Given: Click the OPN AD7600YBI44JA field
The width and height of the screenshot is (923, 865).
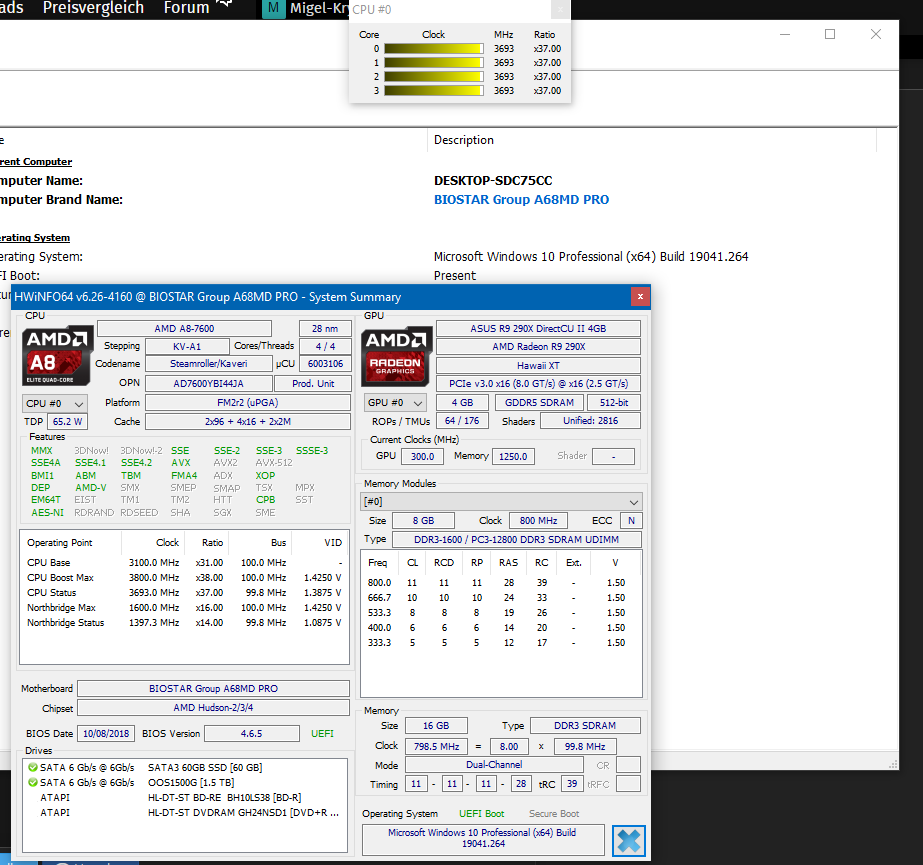Looking at the screenshot, I should tap(208, 383).
